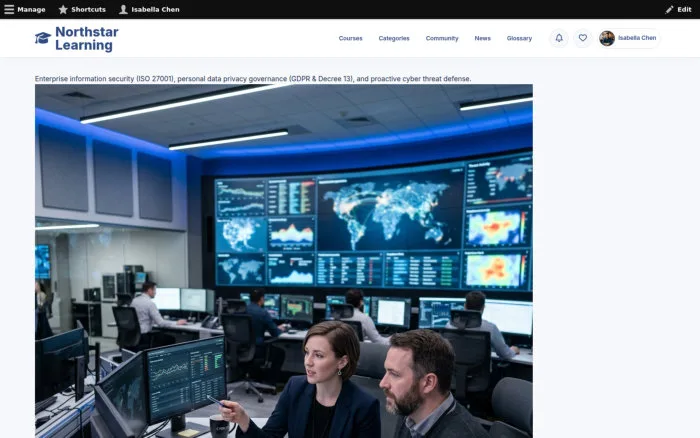Open notifications bell icon
Viewport: 700px width, 438px height.
[559, 38]
